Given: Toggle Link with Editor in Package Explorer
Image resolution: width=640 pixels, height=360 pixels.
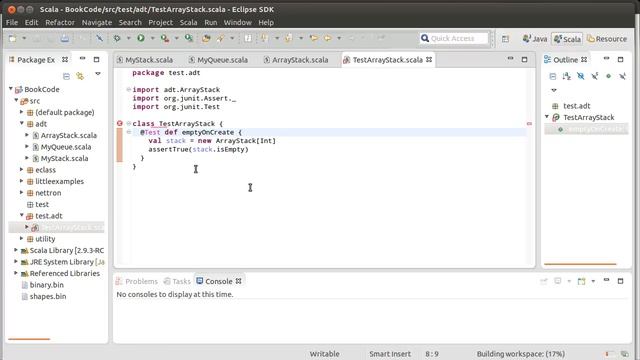Looking at the screenshot, I should (x=80, y=76).
